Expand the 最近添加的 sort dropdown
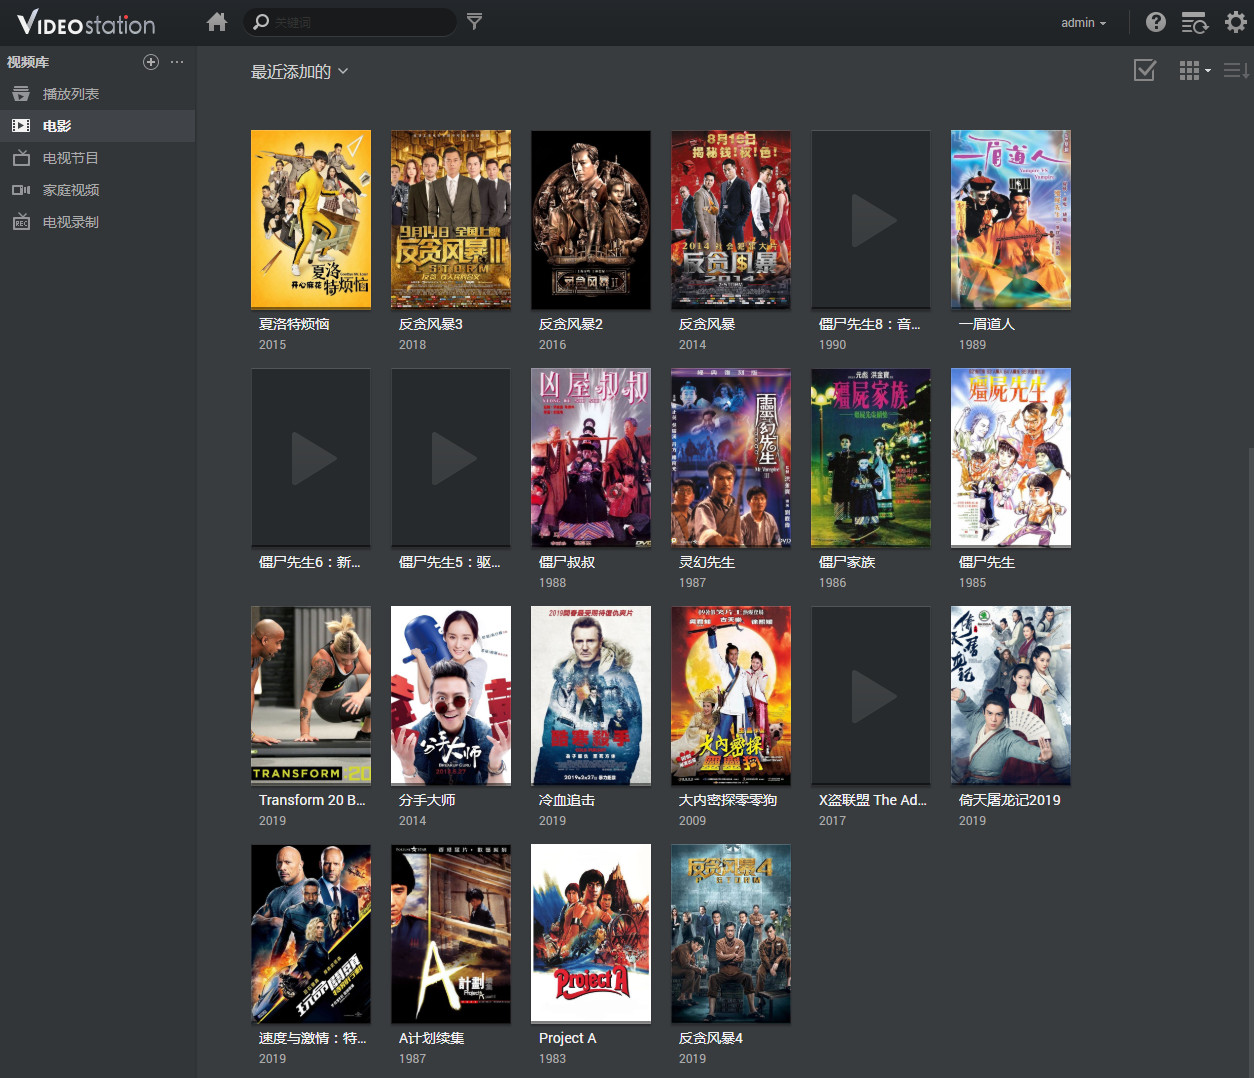 [299, 72]
